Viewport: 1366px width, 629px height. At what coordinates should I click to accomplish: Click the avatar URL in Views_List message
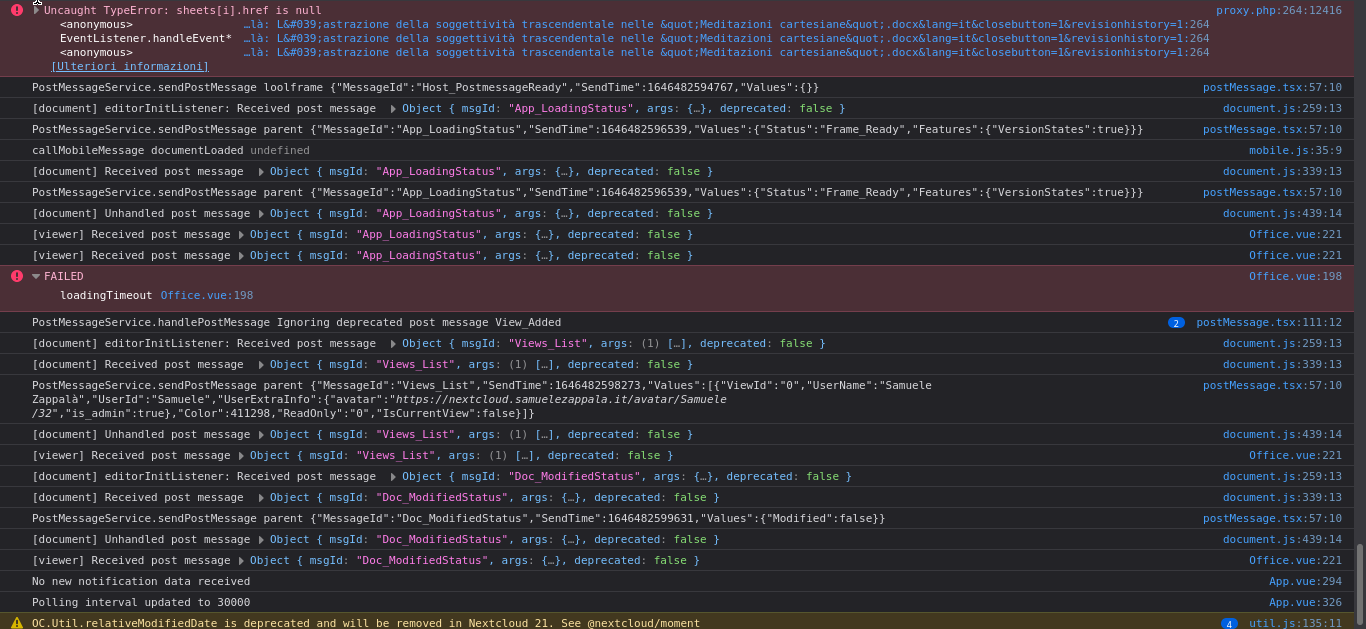click(x=561, y=399)
